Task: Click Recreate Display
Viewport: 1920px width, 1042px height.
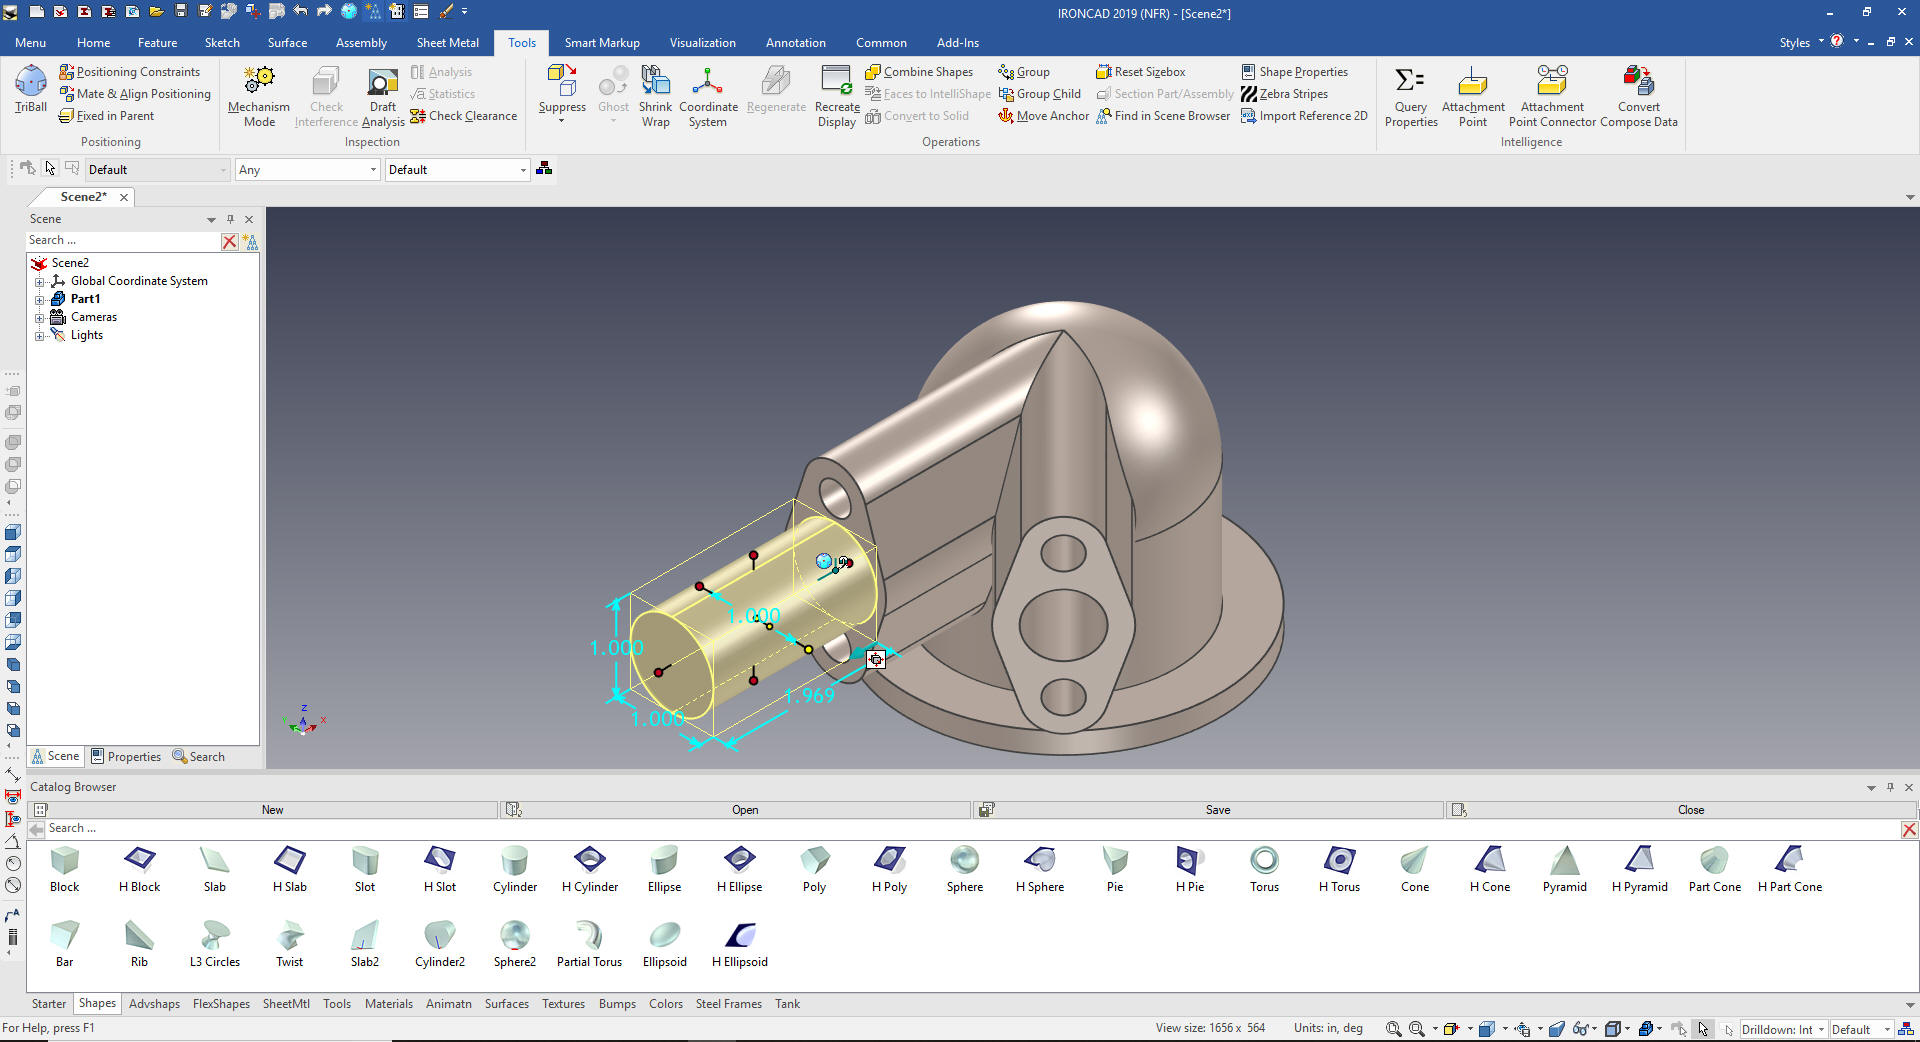Action: coord(837,96)
